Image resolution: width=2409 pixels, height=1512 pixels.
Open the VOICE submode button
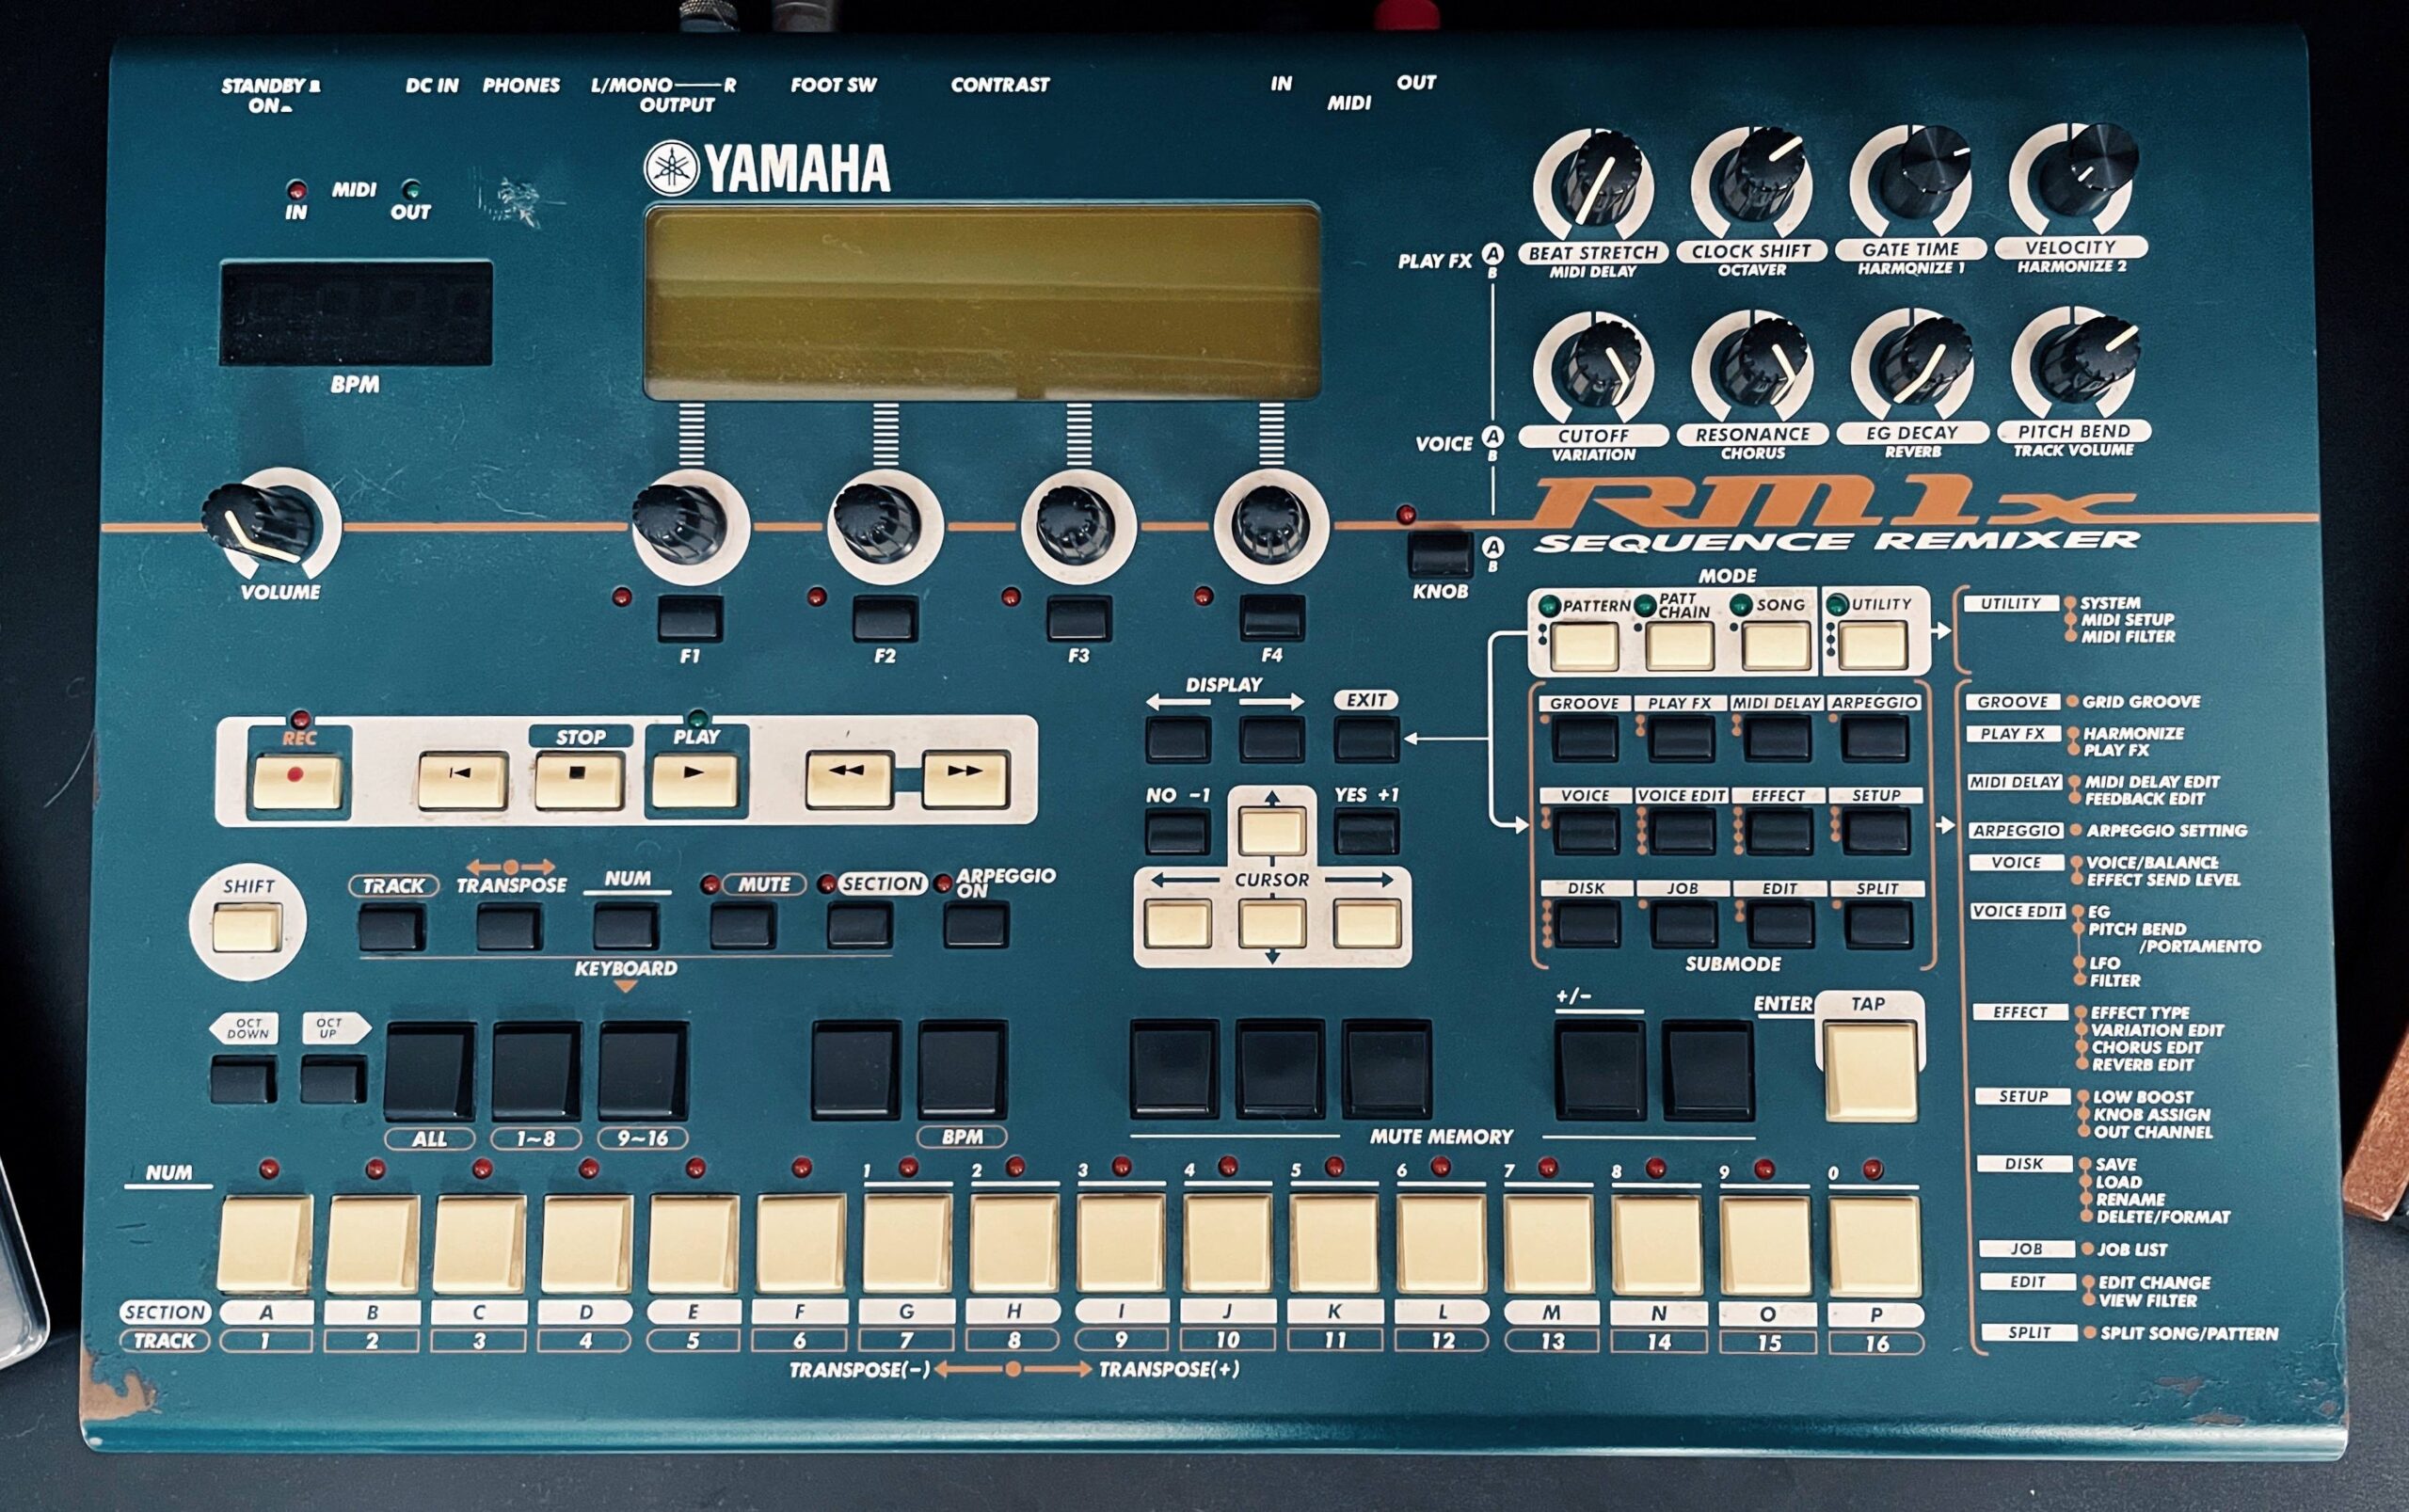tap(1586, 830)
